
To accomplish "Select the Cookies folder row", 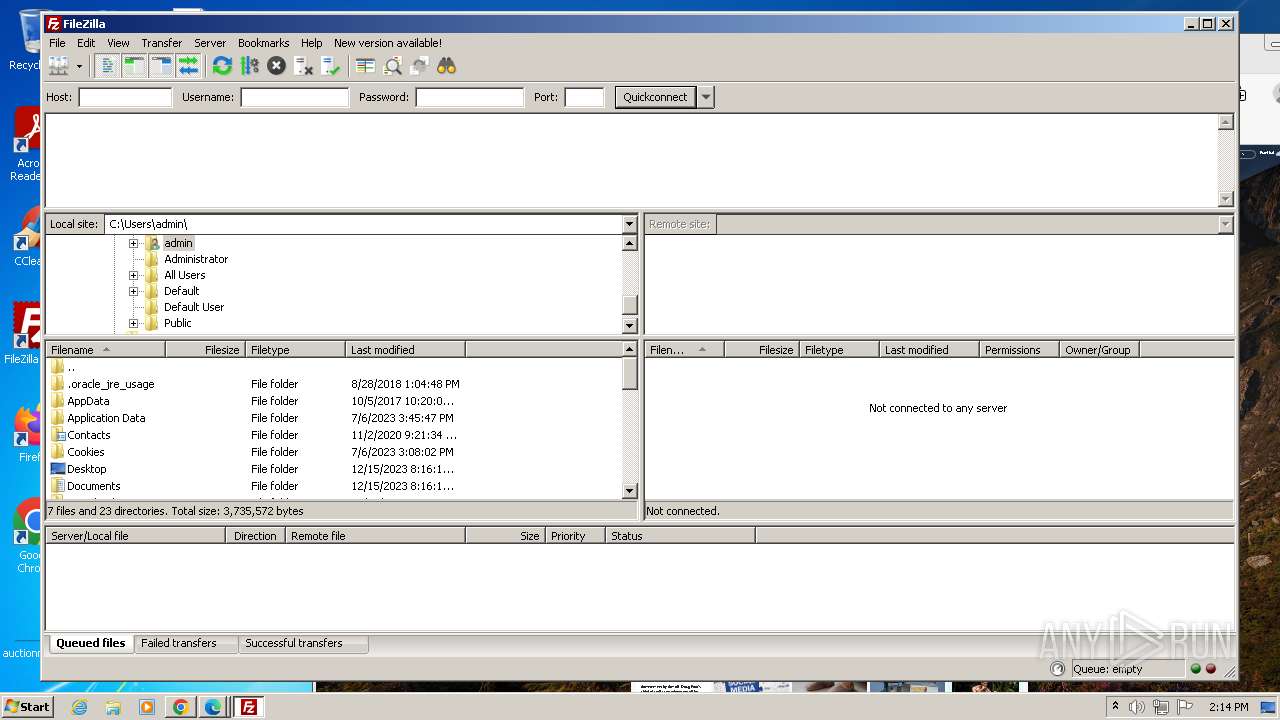I will click(333, 452).
